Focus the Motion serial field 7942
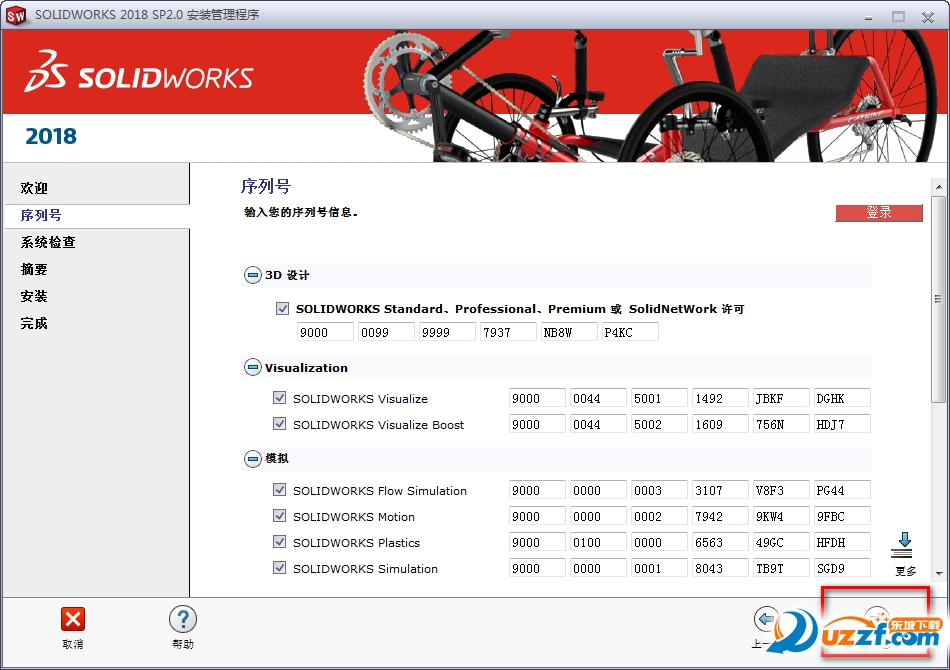Image resolution: width=950 pixels, height=670 pixels. coord(720,516)
